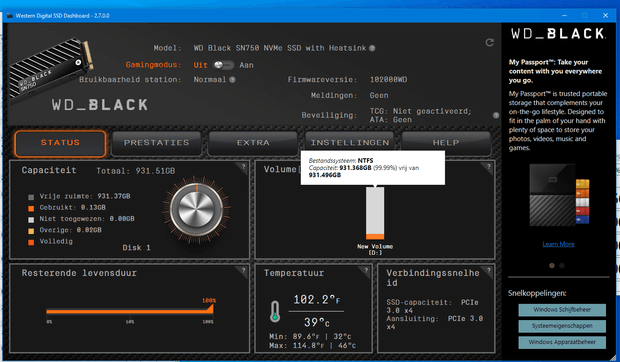Click the Uit label of Gamingmodus
The image size is (620, 362).
point(200,65)
